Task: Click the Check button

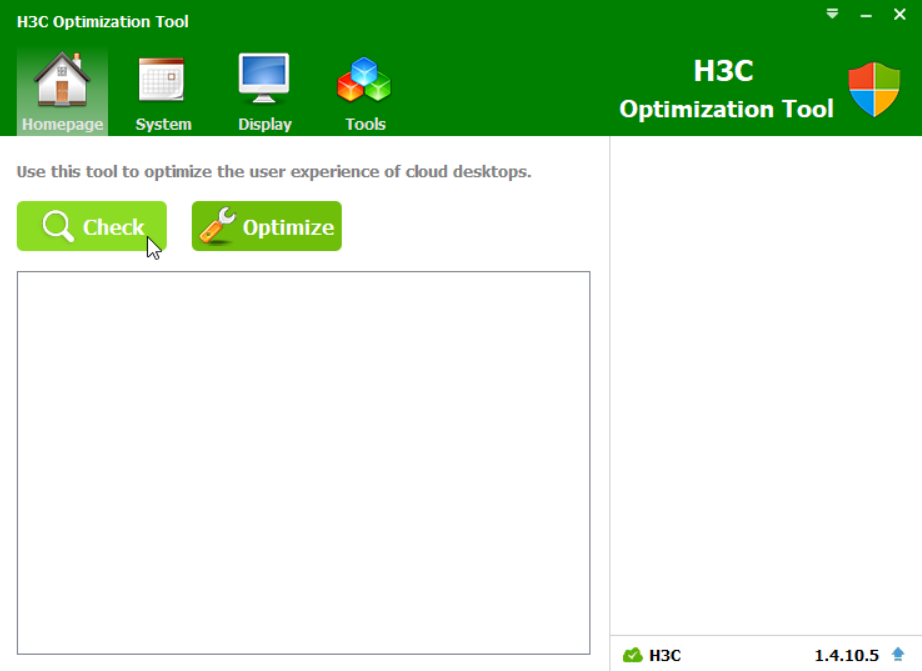Action: click(92, 226)
